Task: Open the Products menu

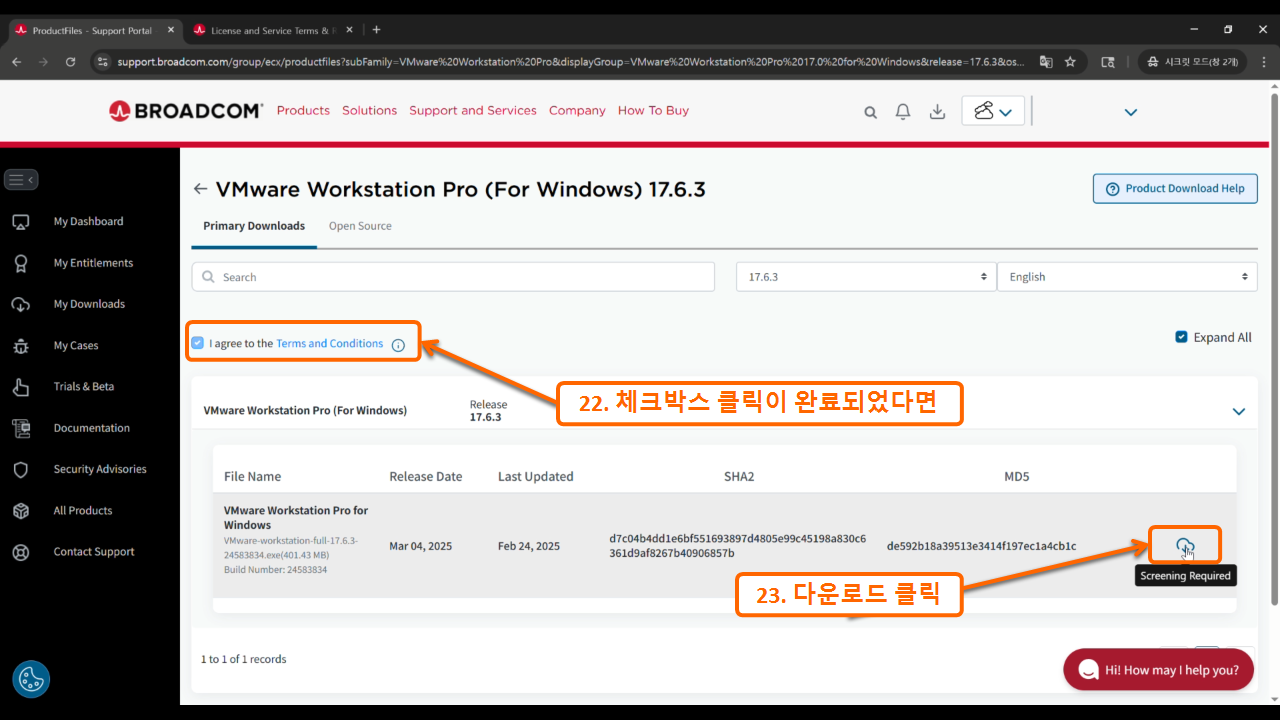Action: (x=303, y=111)
